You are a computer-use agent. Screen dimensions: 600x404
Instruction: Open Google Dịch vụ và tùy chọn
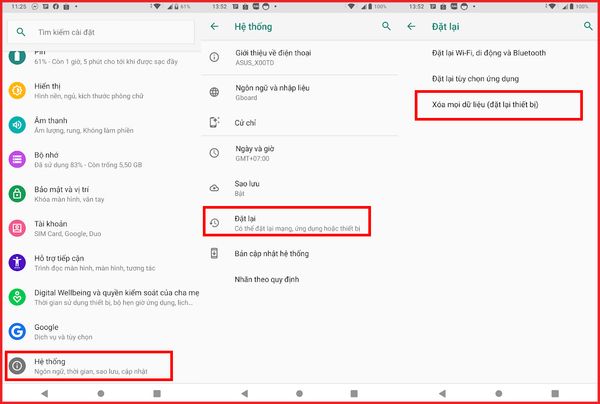click(102, 332)
